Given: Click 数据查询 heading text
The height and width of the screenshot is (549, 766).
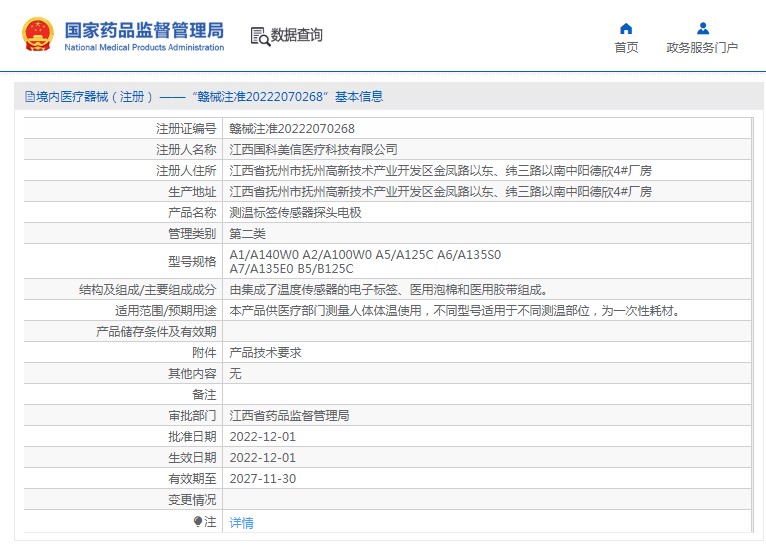Looking at the screenshot, I should (x=297, y=35).
